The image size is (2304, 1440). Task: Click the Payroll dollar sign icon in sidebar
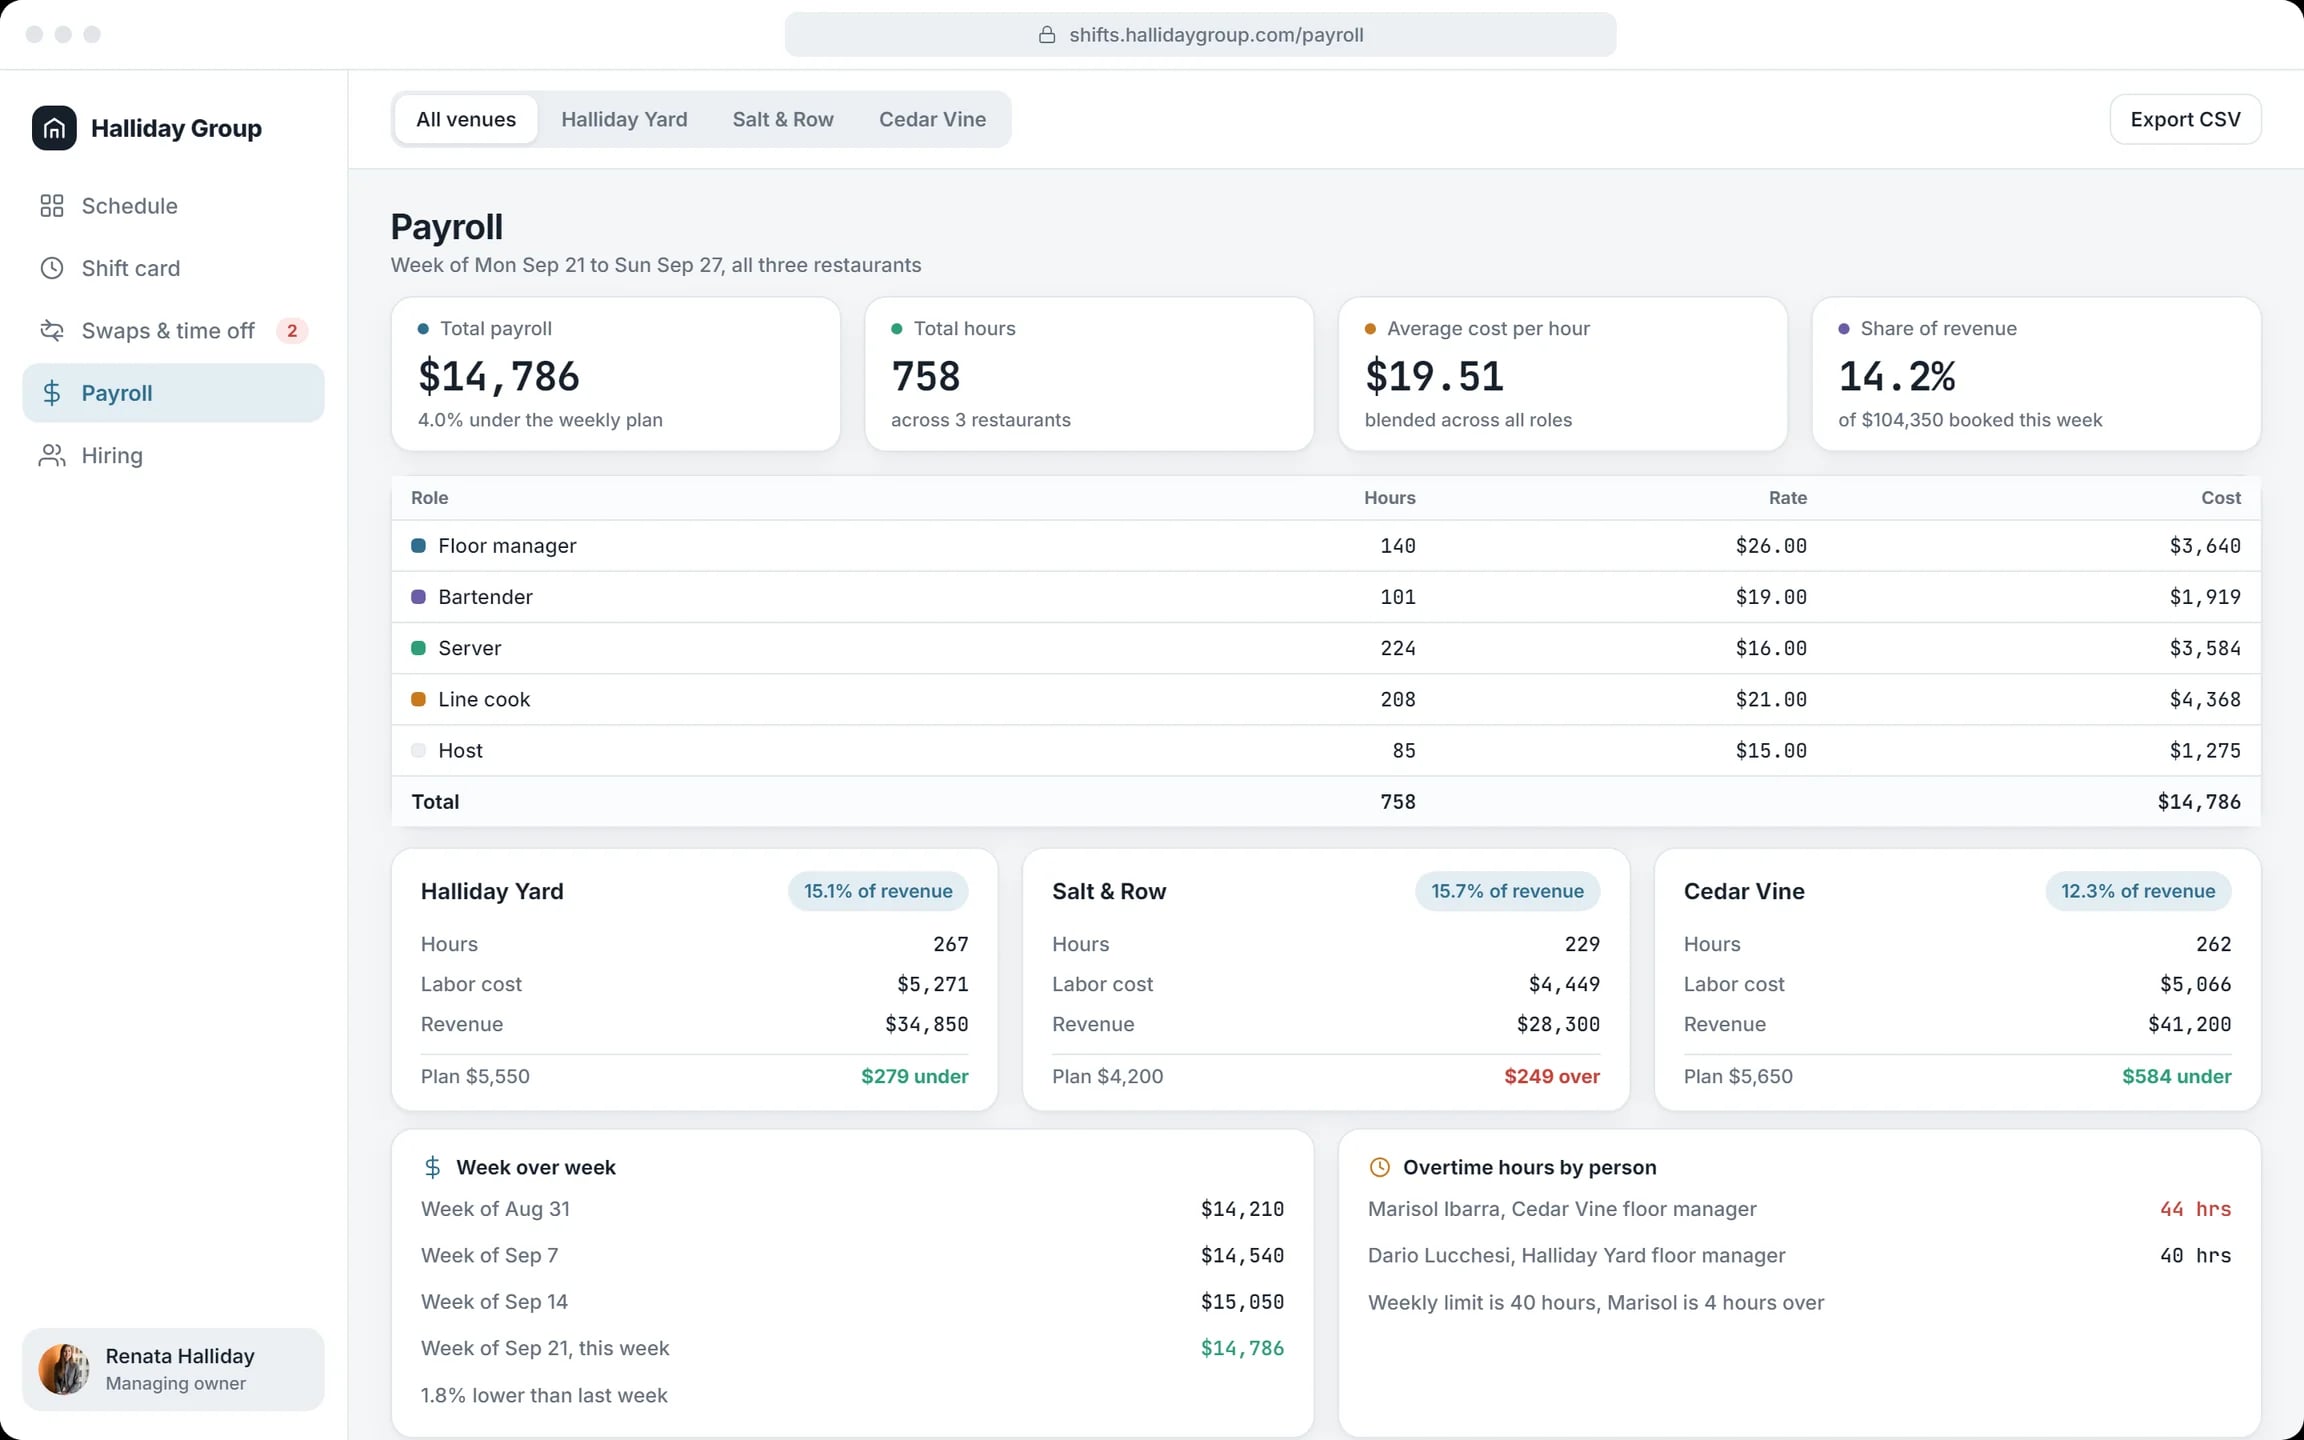click(52, 393)
